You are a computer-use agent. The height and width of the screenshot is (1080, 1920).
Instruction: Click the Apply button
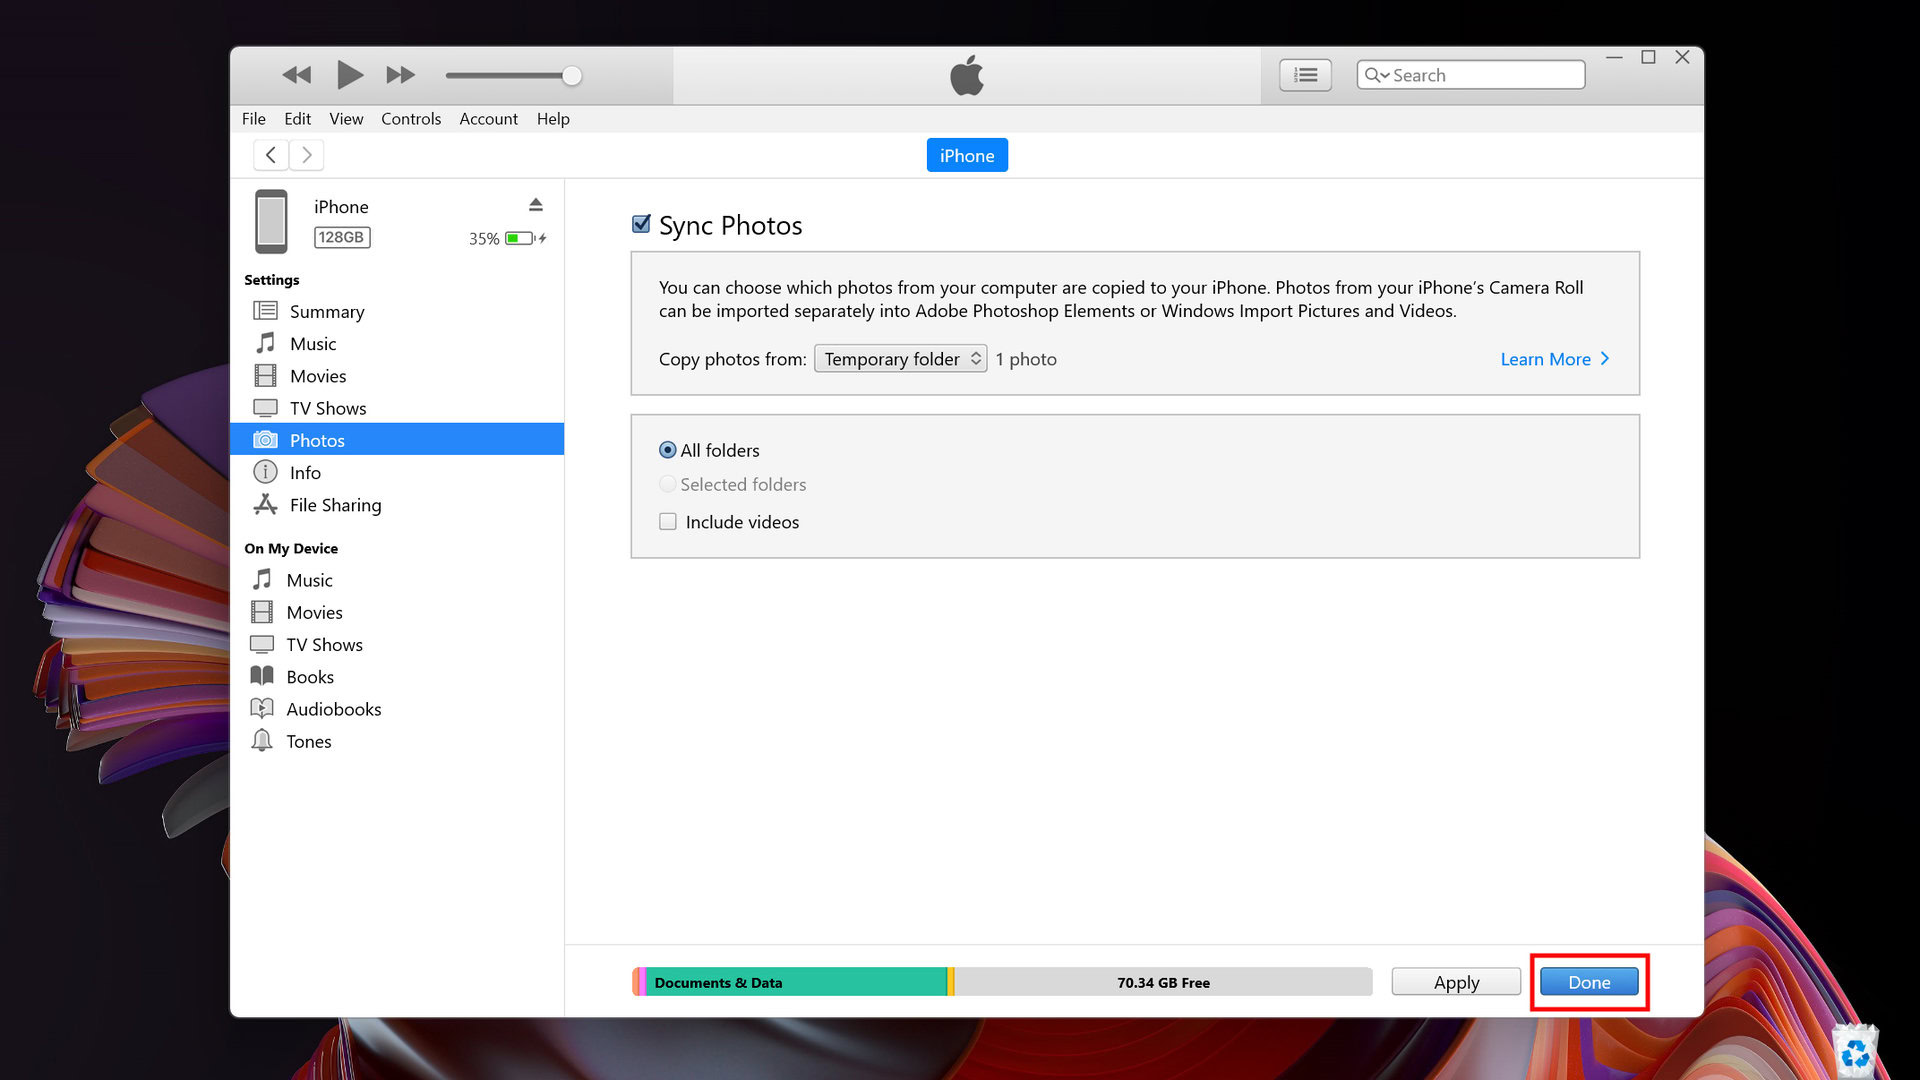(1456, 982)
